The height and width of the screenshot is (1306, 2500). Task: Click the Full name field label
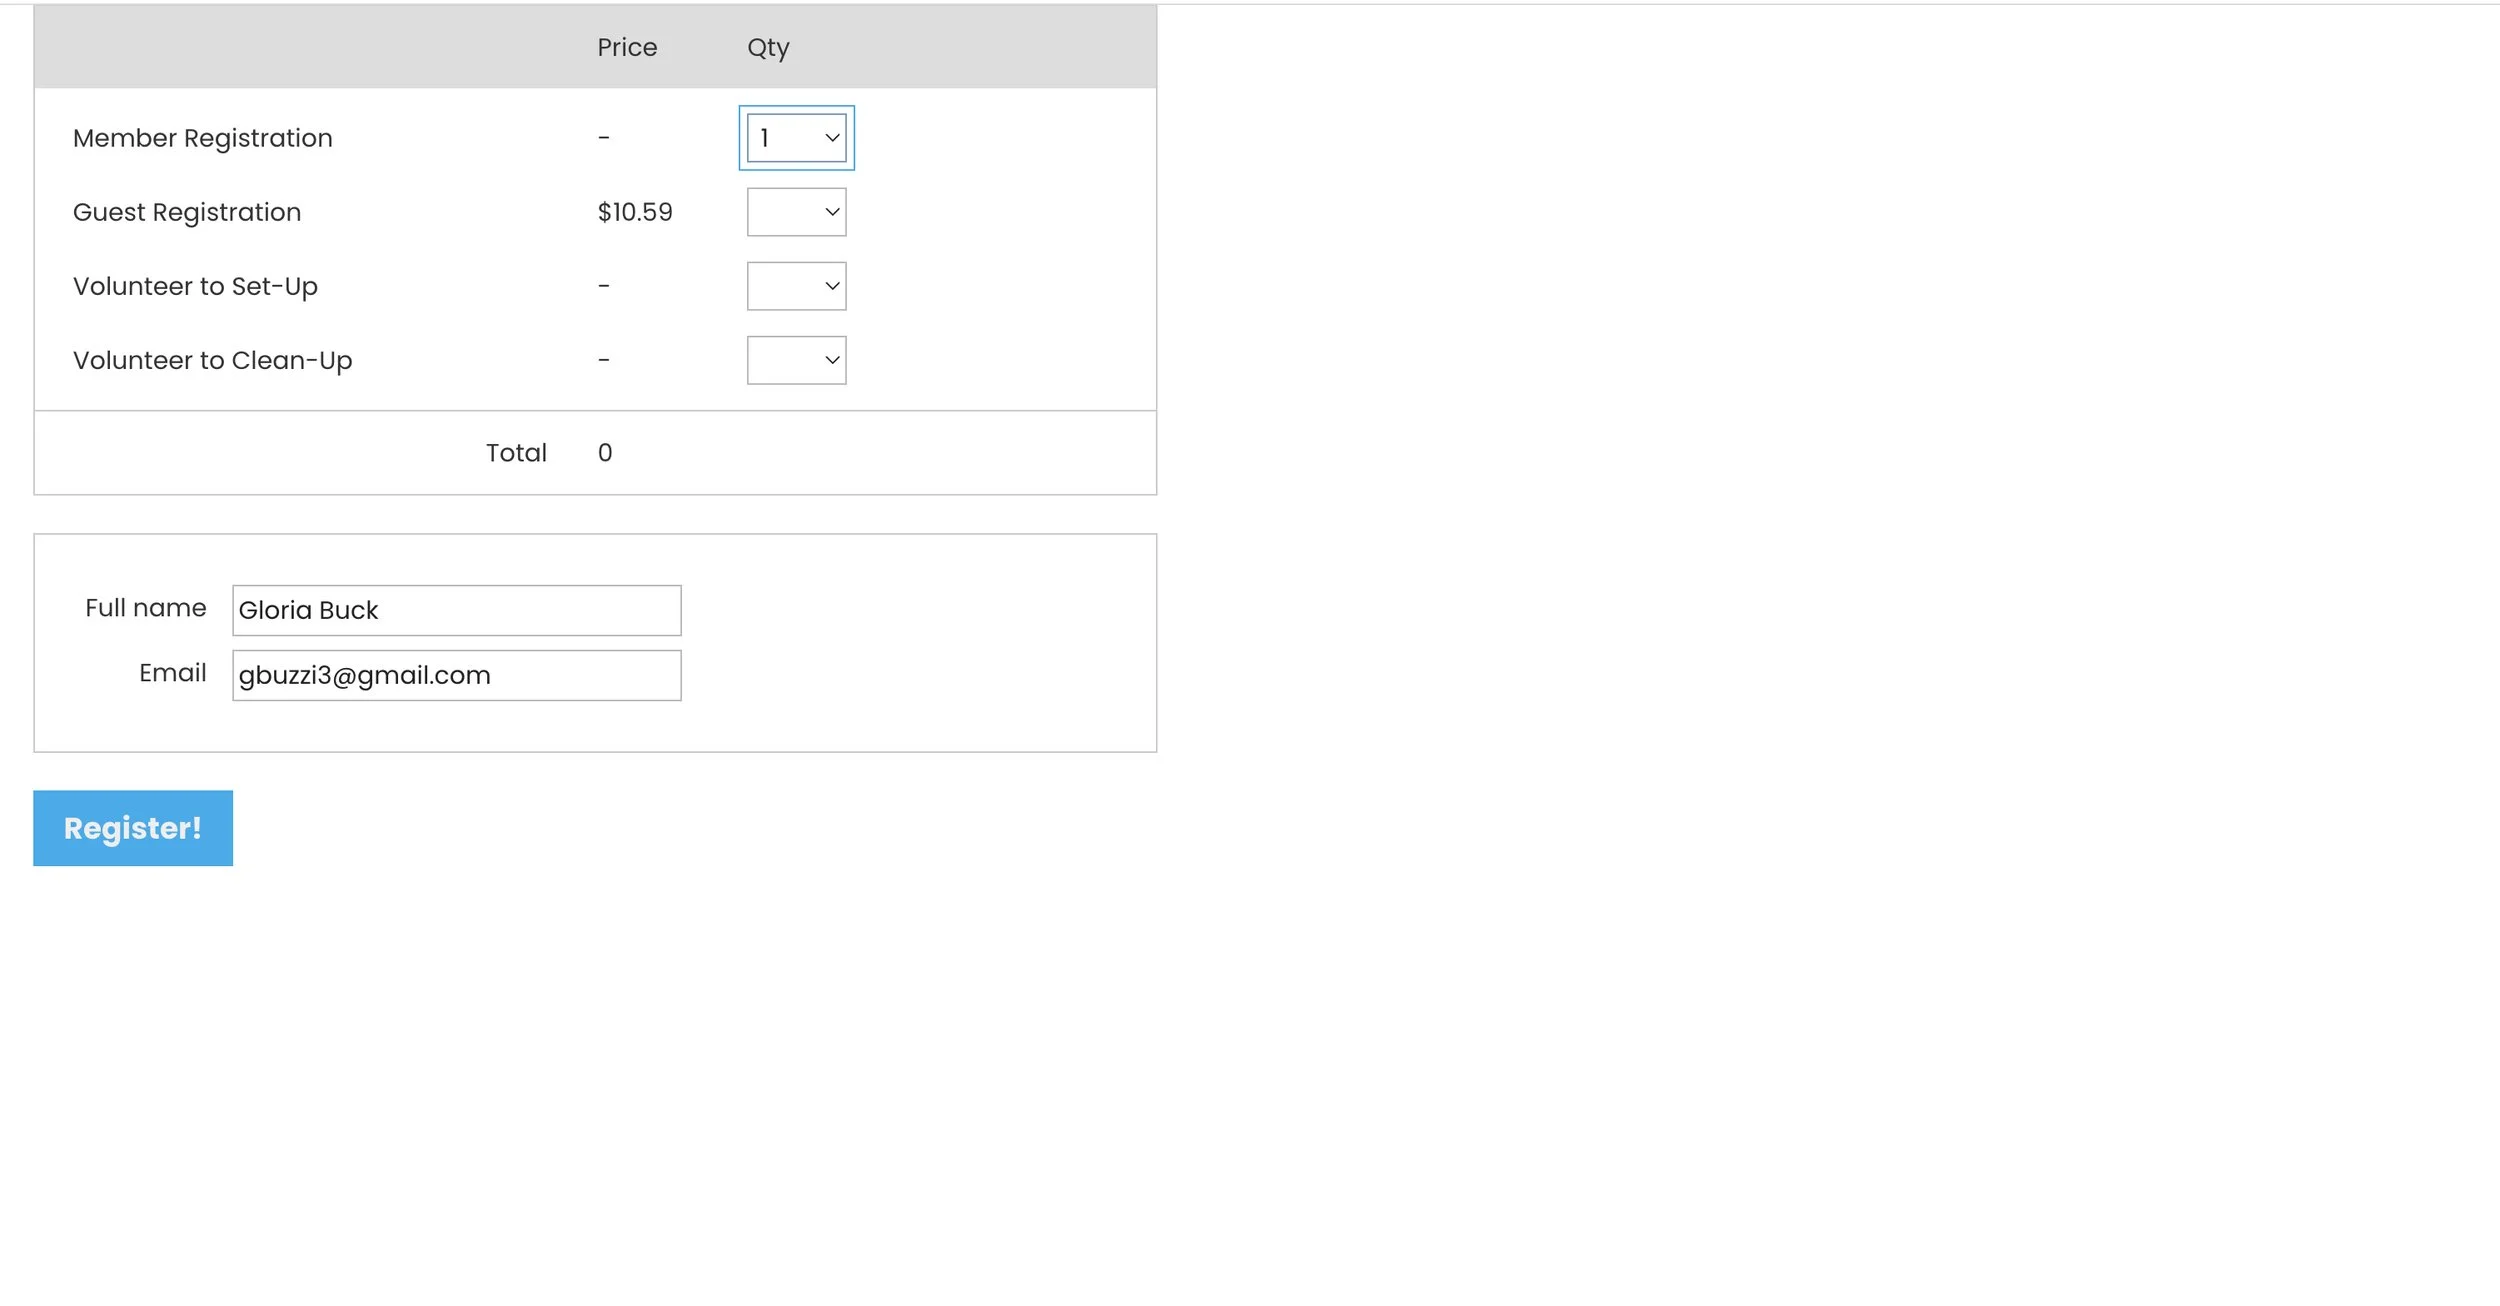145,608
